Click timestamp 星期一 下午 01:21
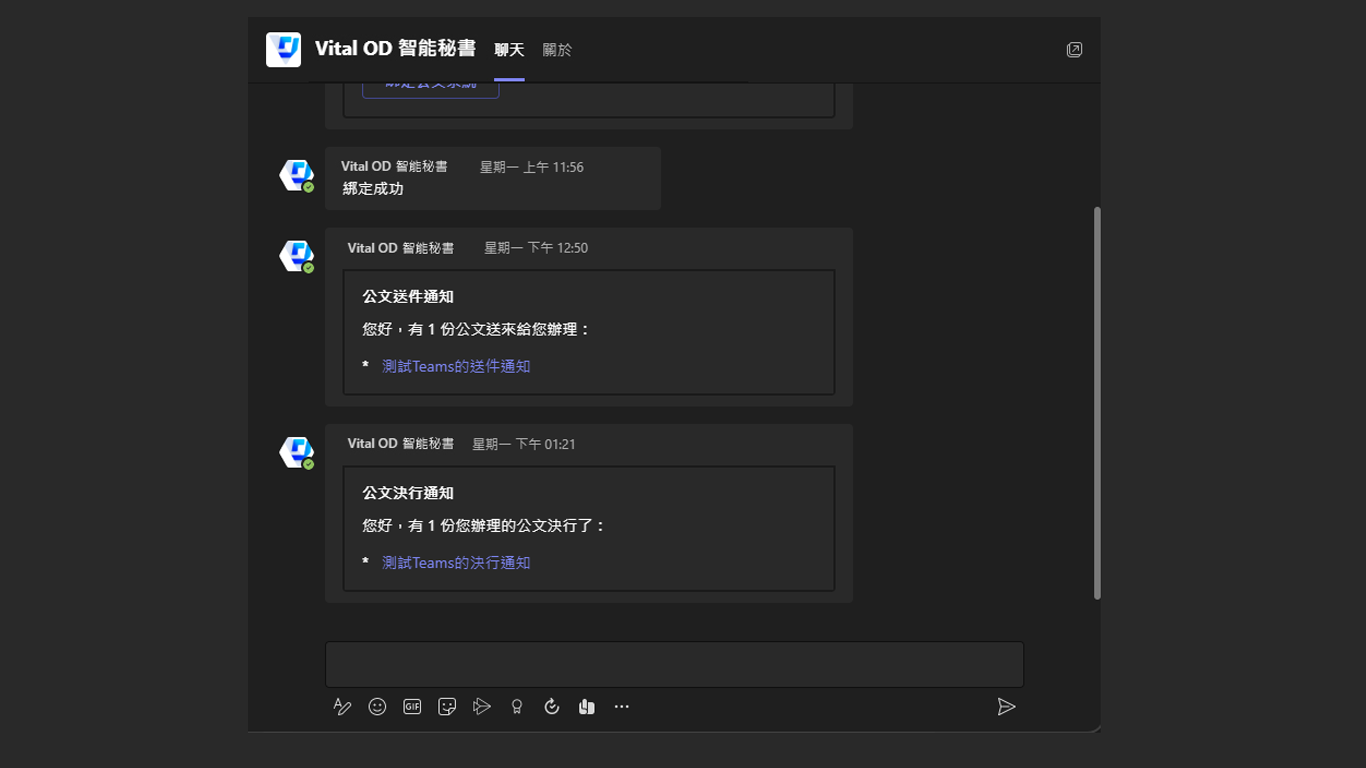 [524, 444]
